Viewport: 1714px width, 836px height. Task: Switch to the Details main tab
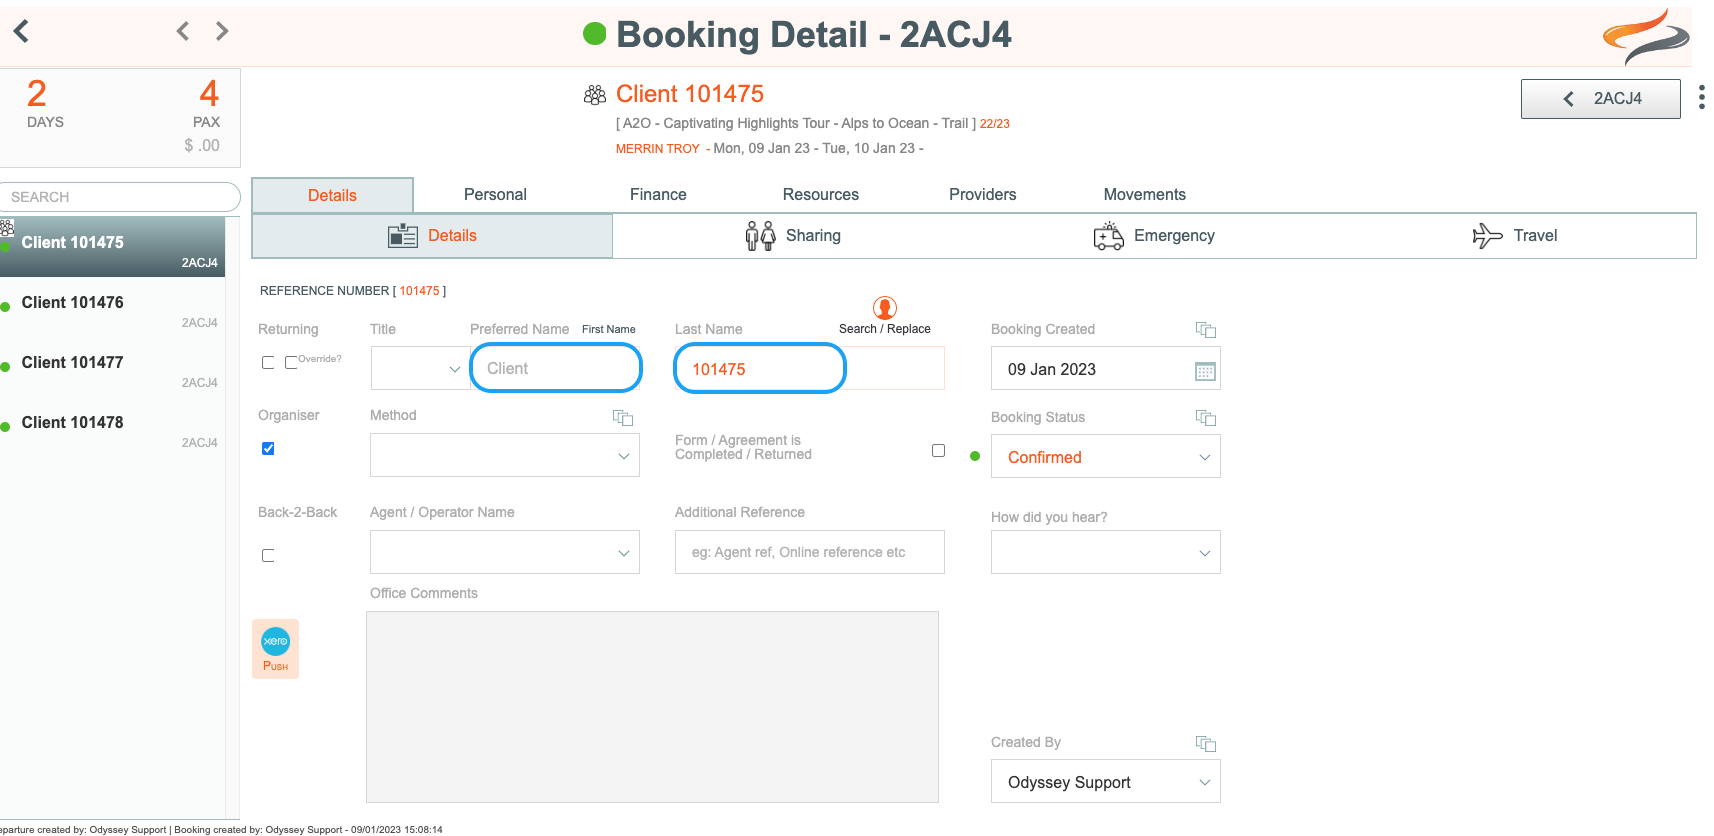pyautogui.click(x=332, y=195)
